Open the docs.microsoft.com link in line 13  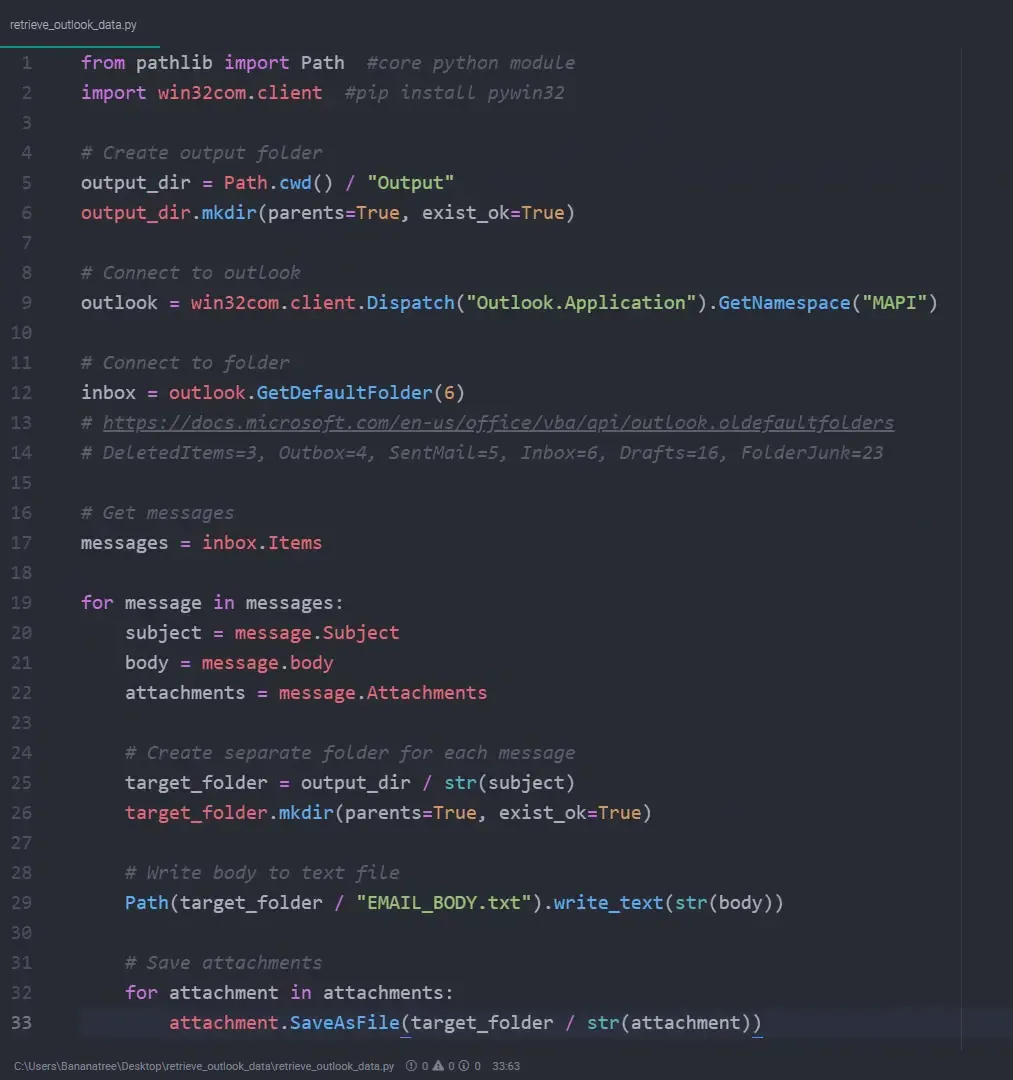[498, 423]
